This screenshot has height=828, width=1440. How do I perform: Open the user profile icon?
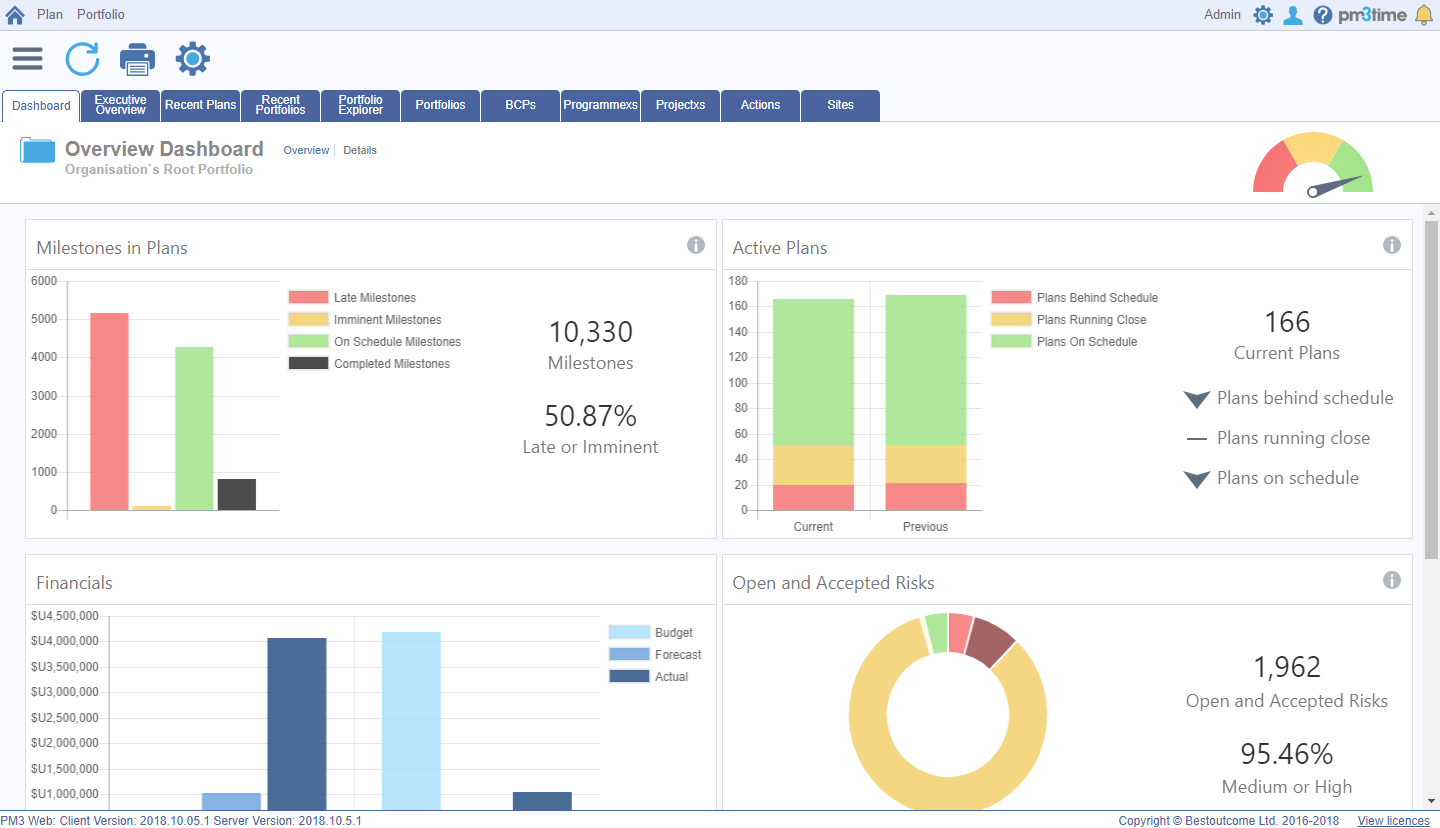point(1293,15)
